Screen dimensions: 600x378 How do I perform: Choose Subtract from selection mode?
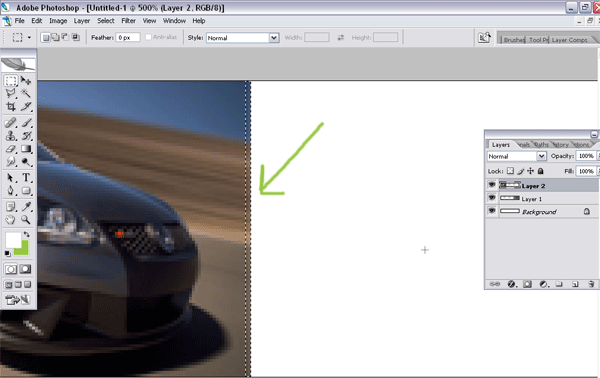point(65,37)
